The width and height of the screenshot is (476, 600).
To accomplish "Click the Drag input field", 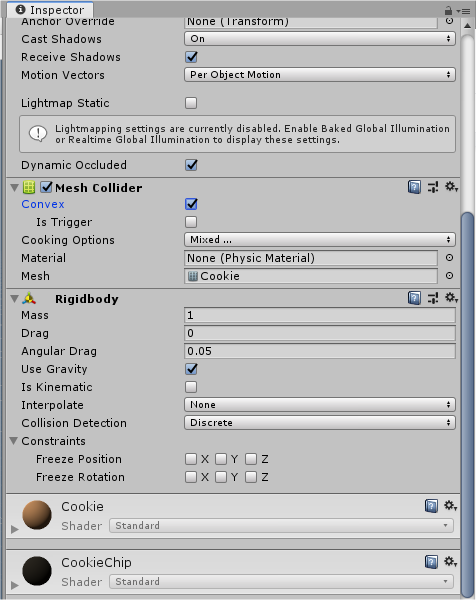I will pyautogui.click(x=320, y=333).
